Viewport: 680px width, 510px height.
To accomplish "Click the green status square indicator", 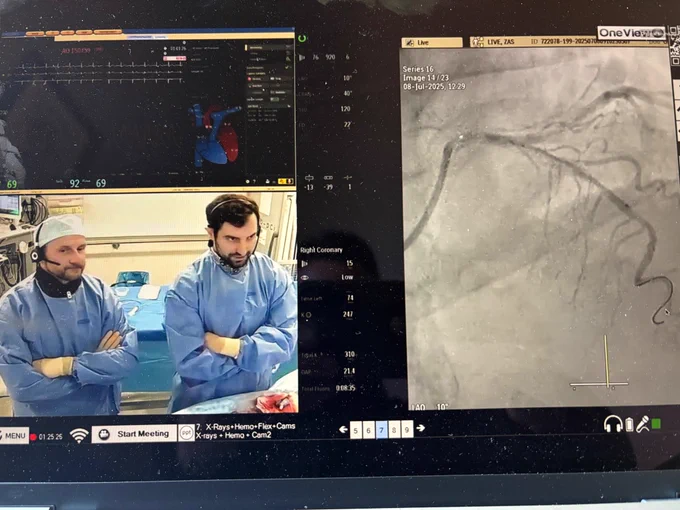I will point(656,424).
